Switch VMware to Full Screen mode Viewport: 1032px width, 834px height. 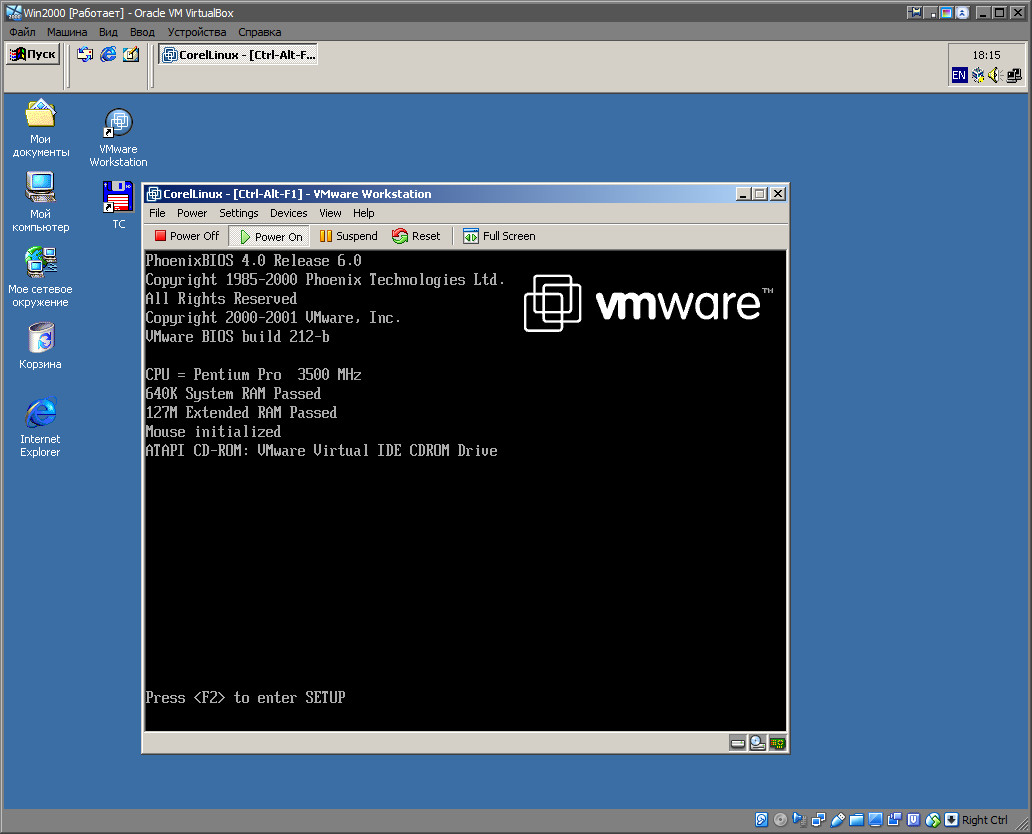pos(500,236)
